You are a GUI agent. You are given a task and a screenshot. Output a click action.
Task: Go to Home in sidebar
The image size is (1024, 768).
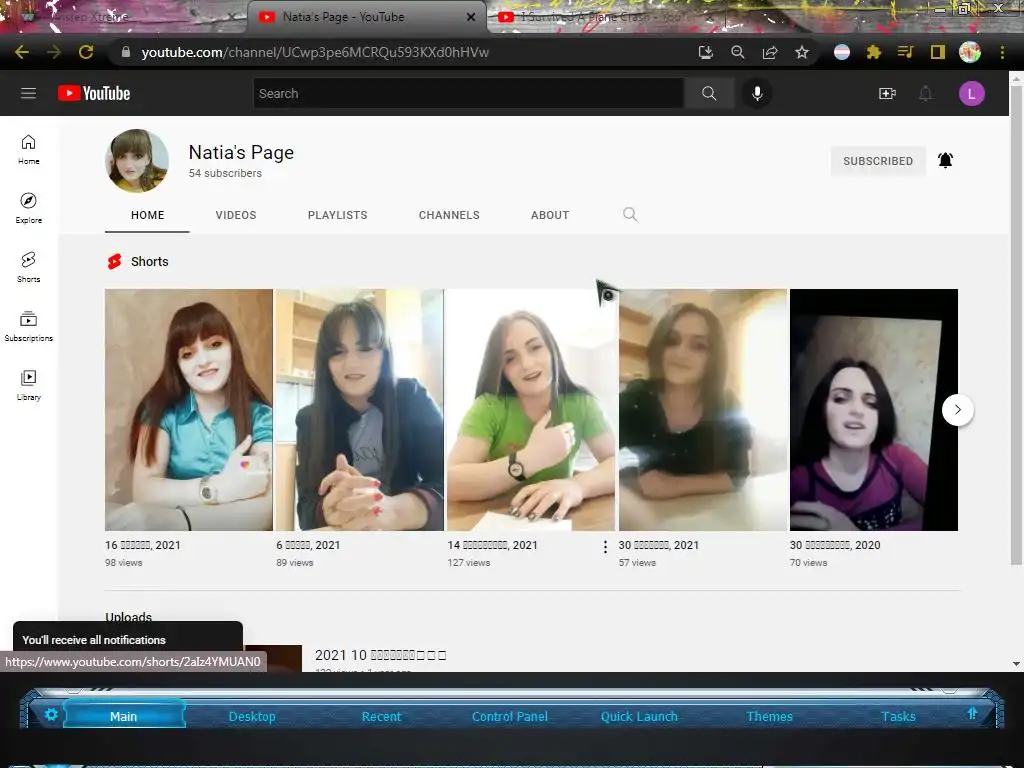(x=29, y=150)
